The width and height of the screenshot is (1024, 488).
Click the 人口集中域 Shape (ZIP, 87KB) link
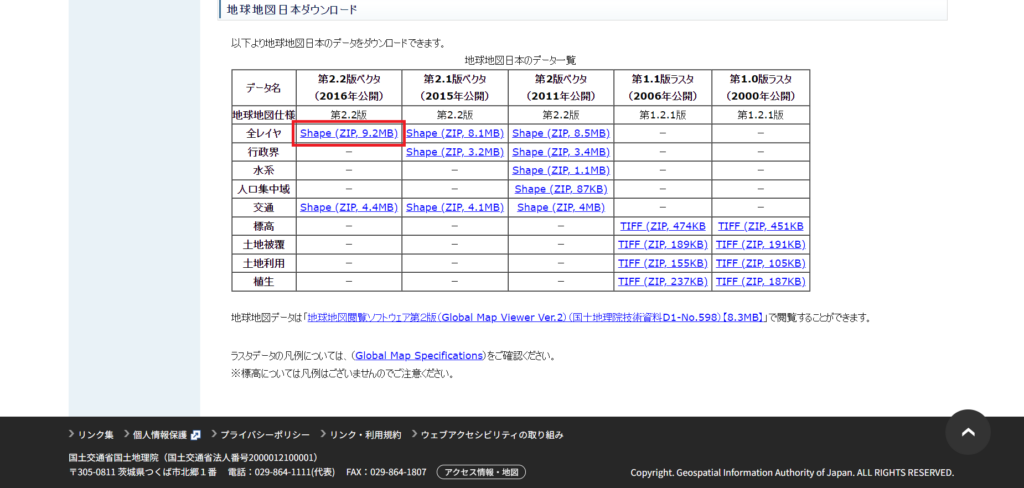coord(560,189)
